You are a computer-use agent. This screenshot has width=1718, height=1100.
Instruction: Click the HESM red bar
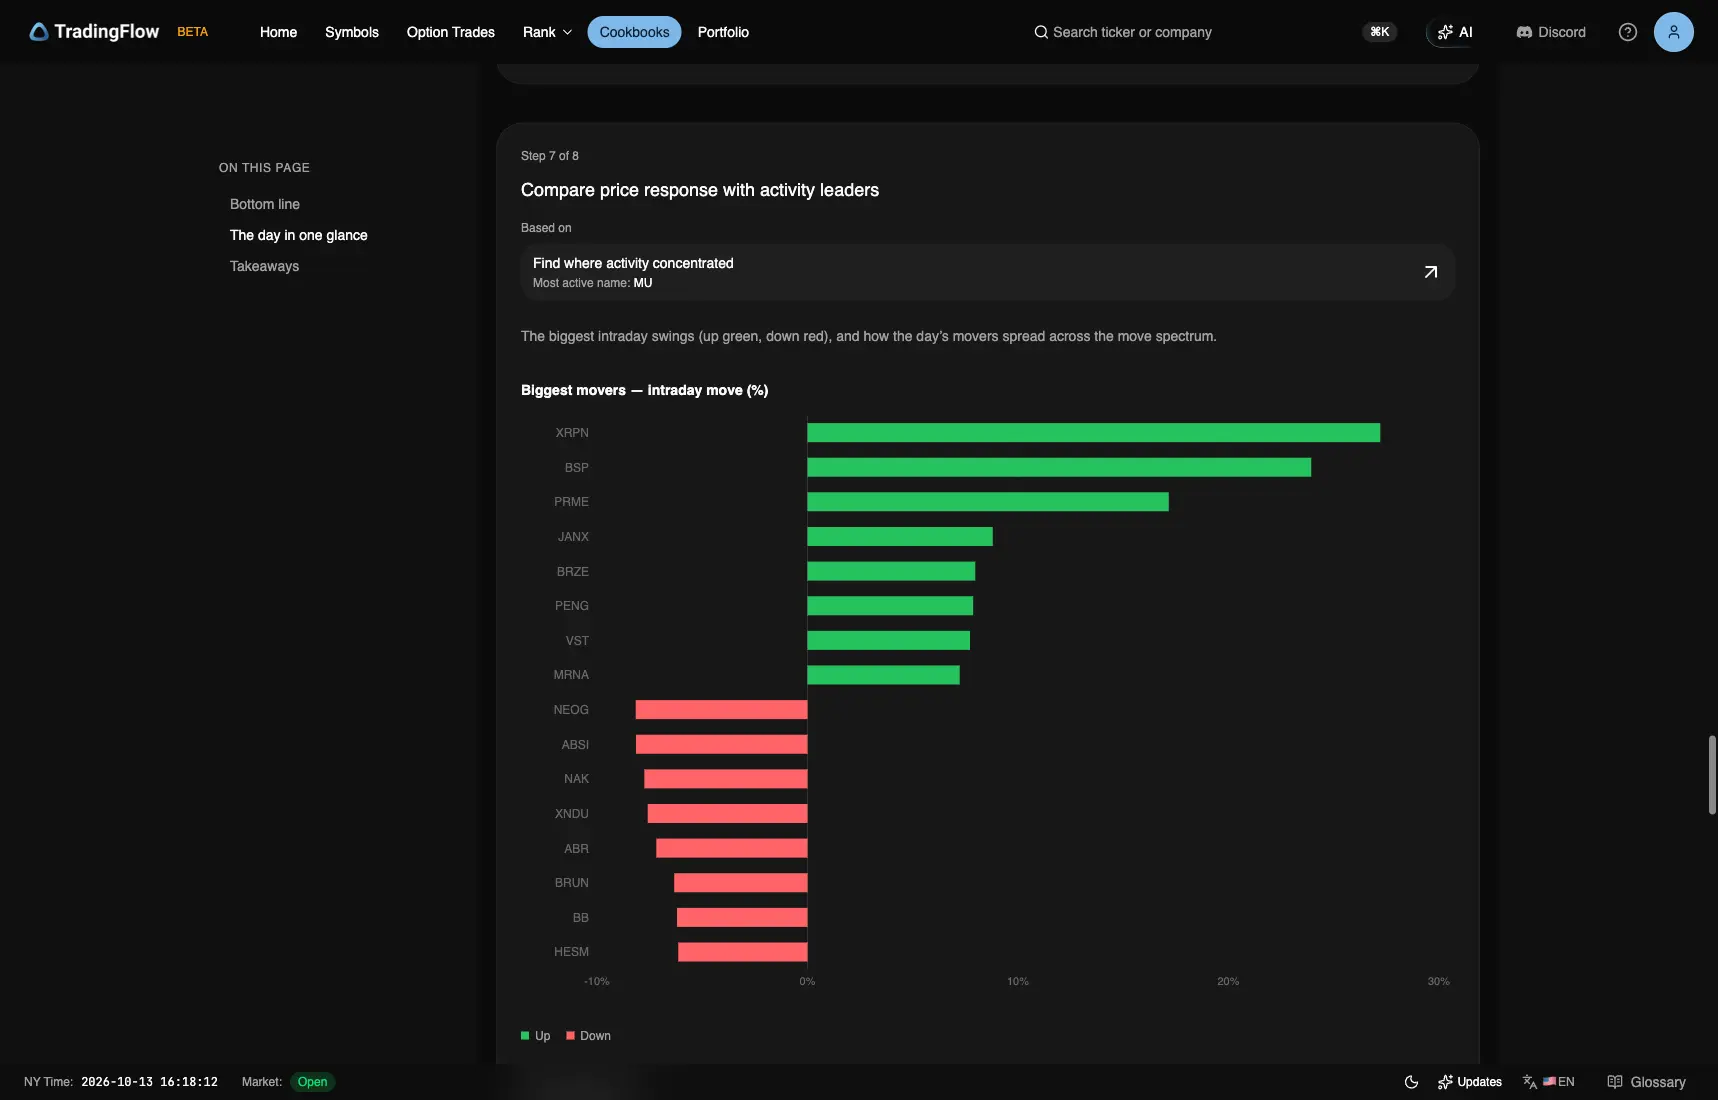point(742,952)
